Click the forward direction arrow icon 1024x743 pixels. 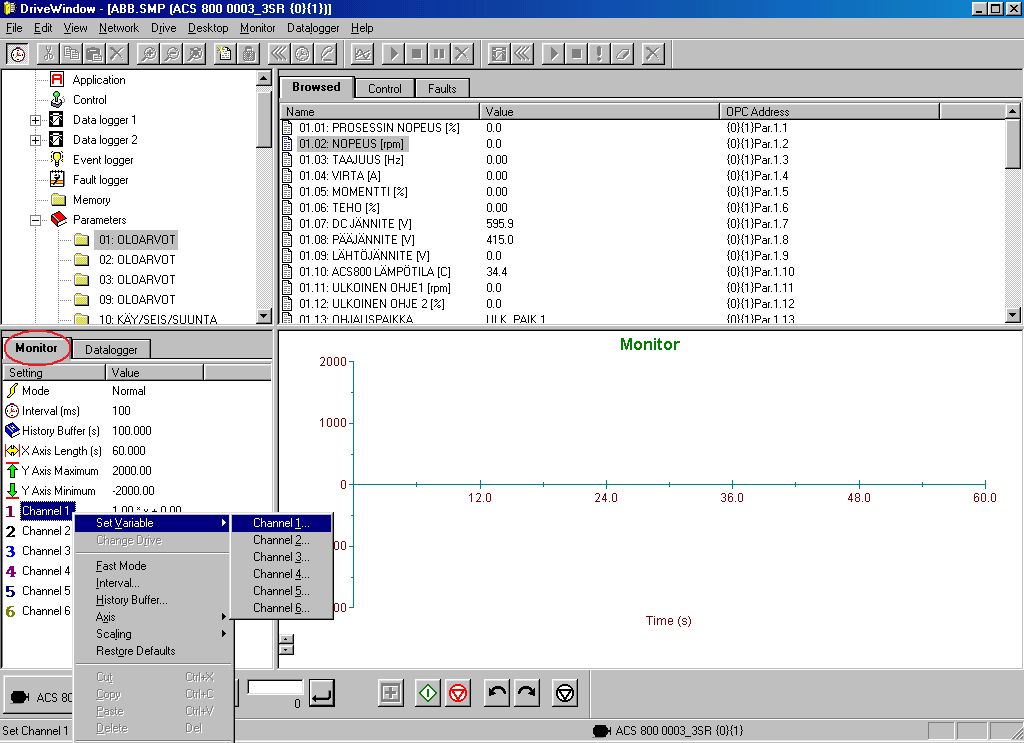click(x=527, y=693)
